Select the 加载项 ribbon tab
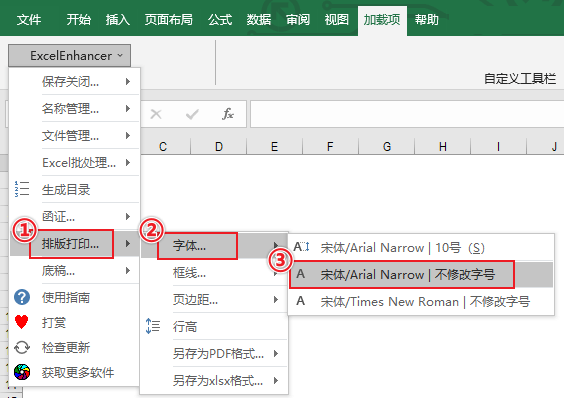 [382, 20]
